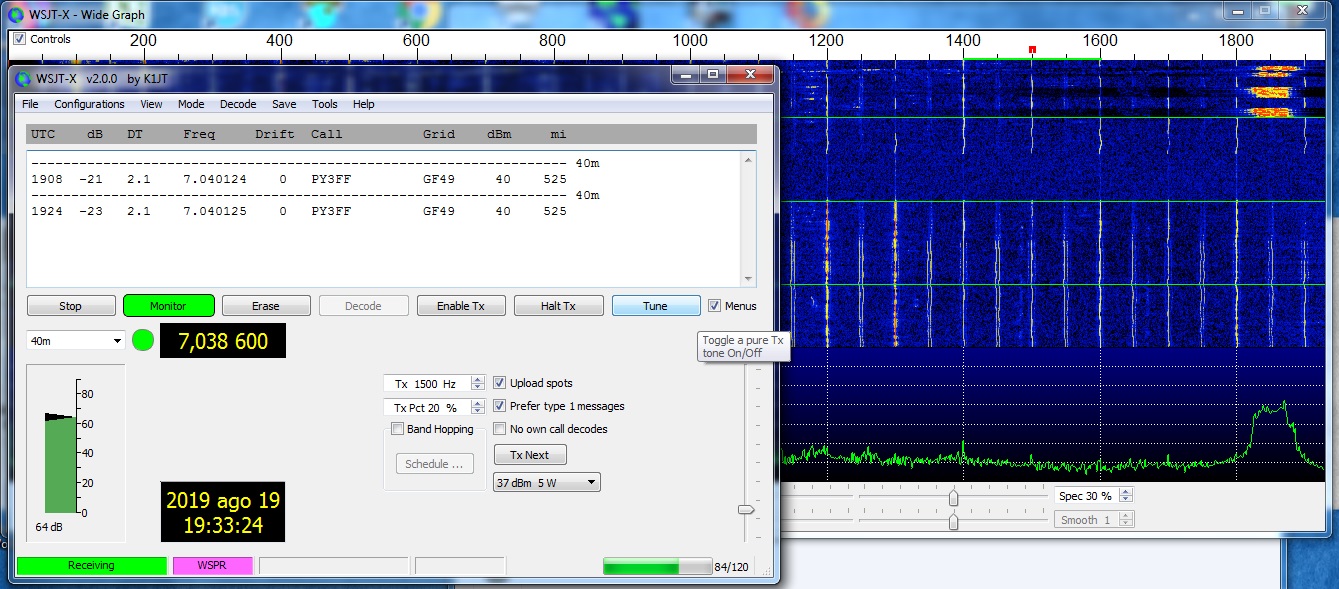This screenshot has height=589, width=1339.
Task: Click the 7,038 600 dial frequency display
Action: click(x=223, y=341)
